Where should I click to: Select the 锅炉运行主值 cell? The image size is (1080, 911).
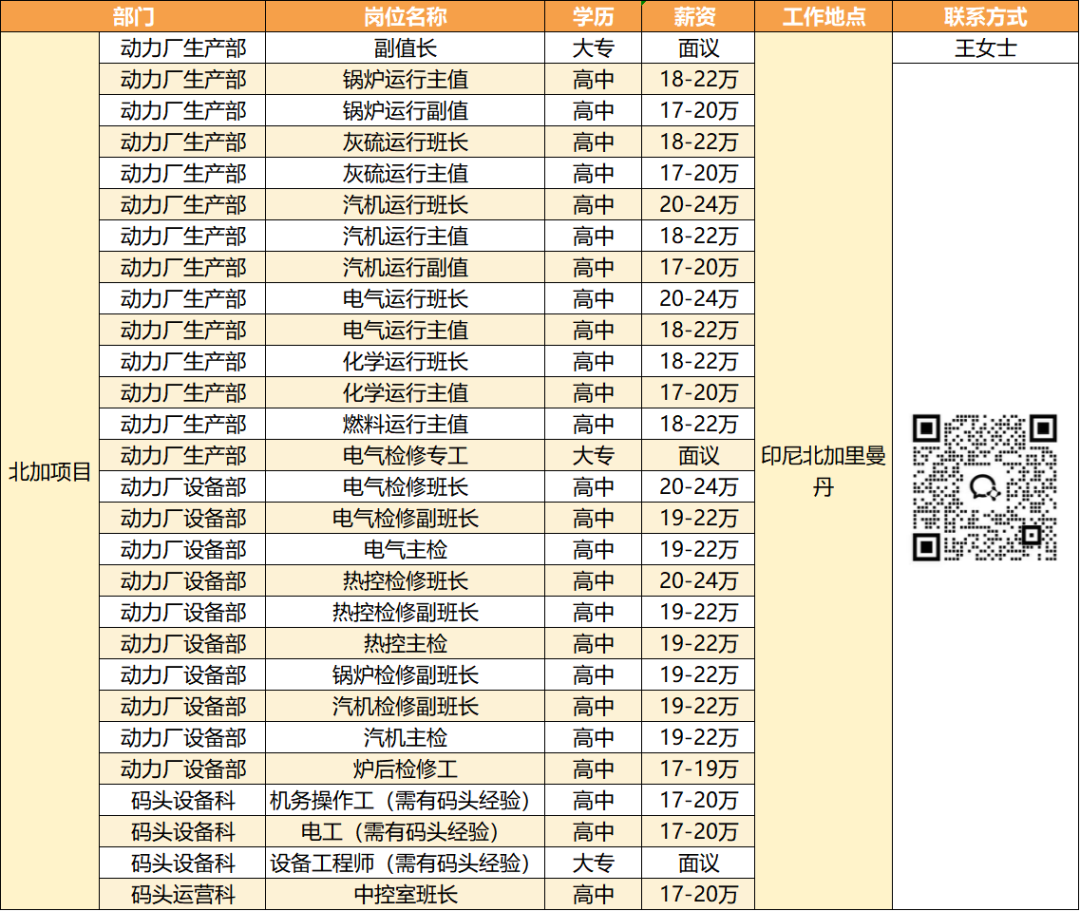point(405,79)
